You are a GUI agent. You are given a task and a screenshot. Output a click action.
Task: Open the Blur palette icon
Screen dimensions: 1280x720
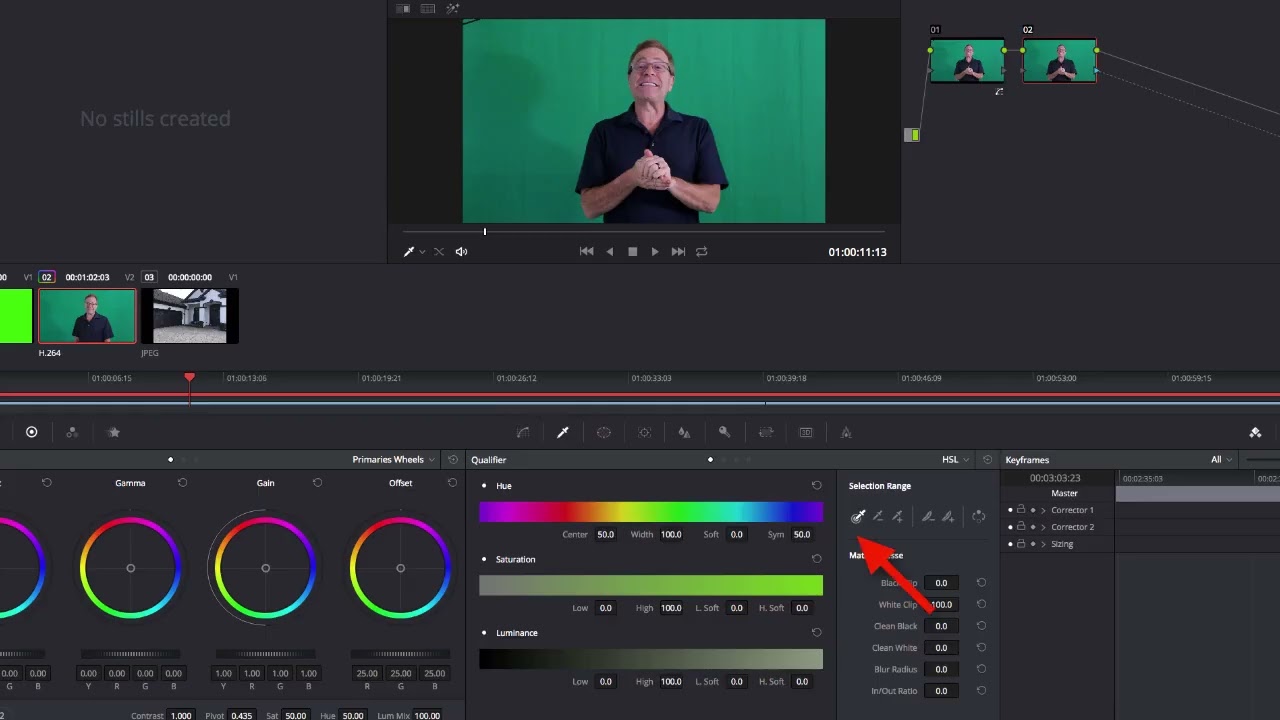point(684,432)
